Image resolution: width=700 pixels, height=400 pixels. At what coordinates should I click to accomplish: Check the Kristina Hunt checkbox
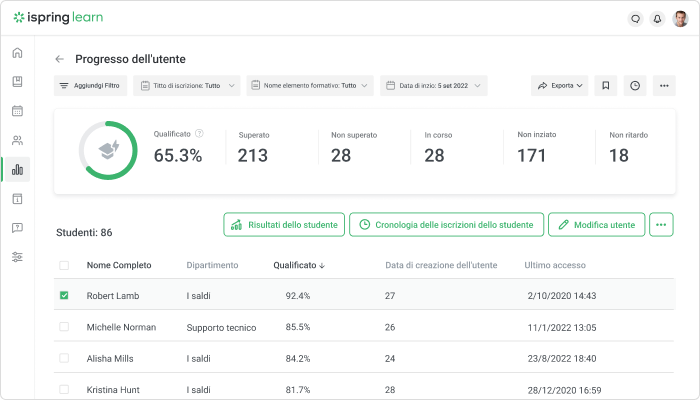[64, 389]
